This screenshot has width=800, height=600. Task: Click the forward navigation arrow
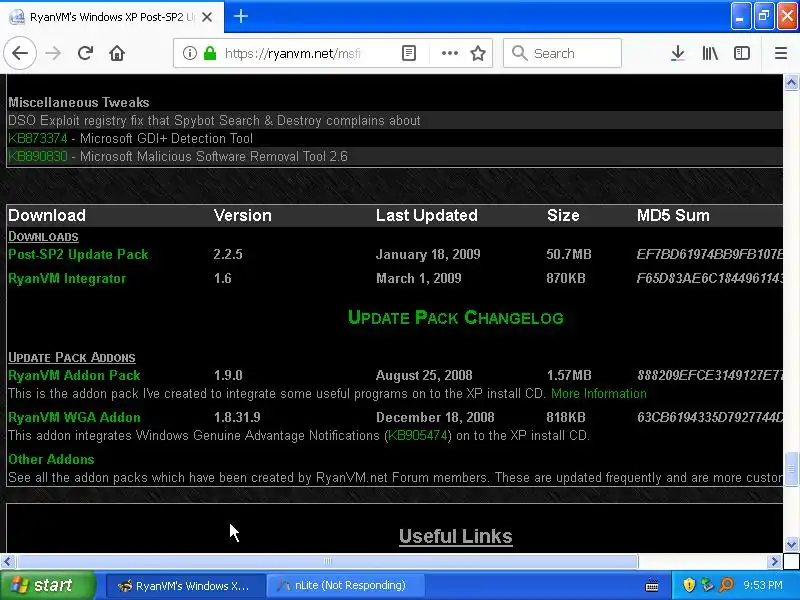pyautogui.click(x=53, y=53)
